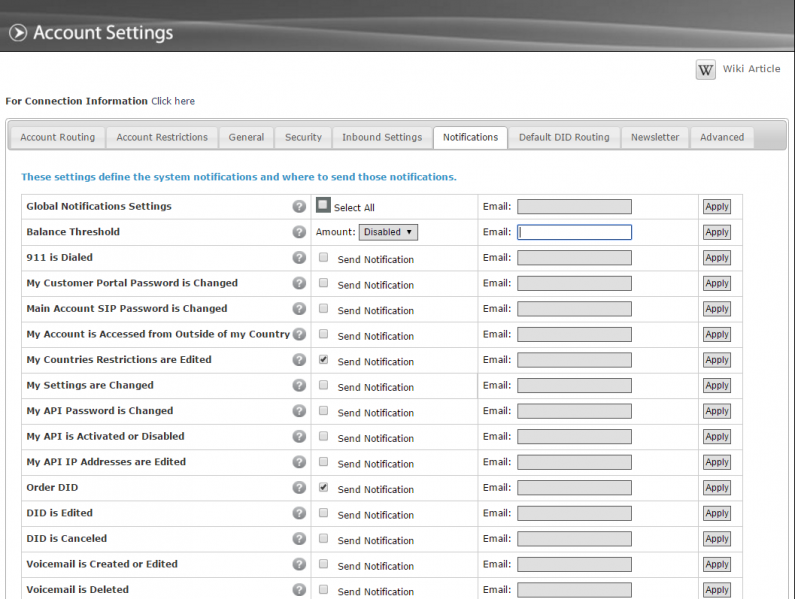Screen dimensions: 795x599
Task: Open the Wiki Article icon
Action: (705, 70)
